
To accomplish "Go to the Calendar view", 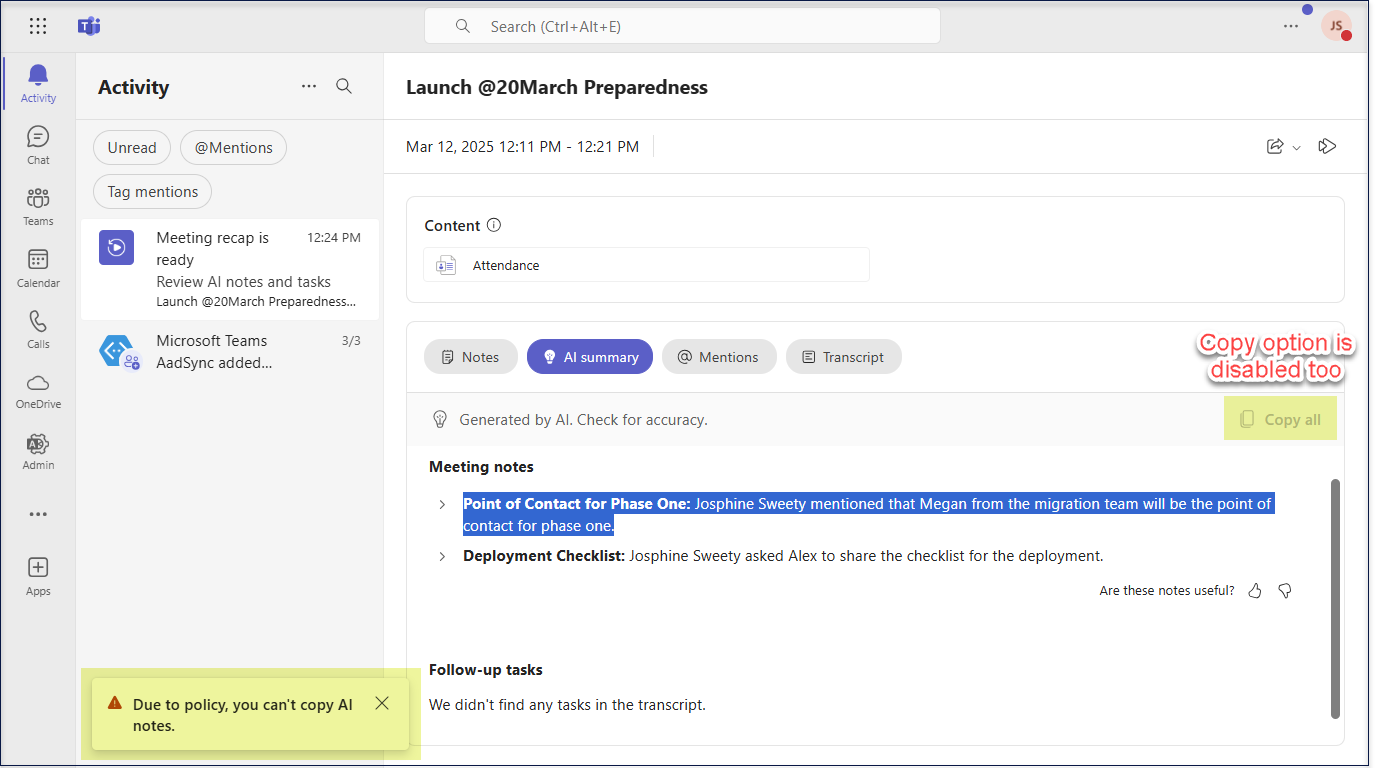I will pos(38,267).
